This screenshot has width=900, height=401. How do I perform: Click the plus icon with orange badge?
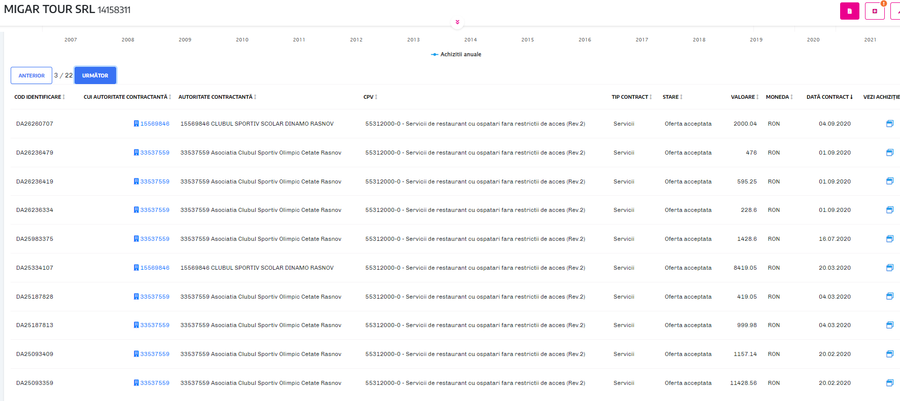(875, 11)
